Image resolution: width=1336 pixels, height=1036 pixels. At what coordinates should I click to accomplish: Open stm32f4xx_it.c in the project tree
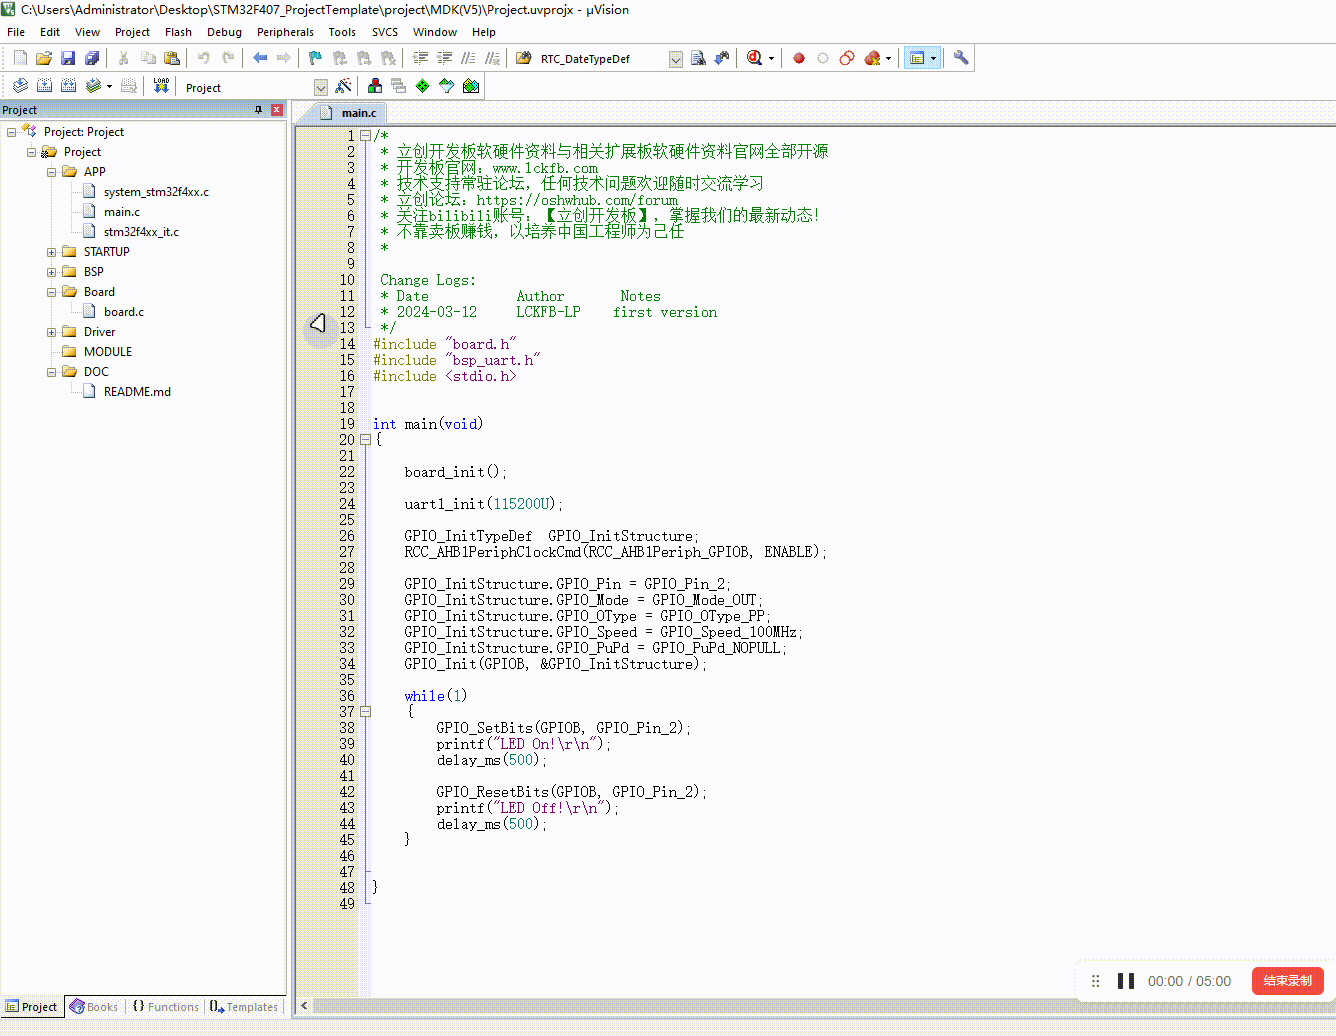pos(141,232)
